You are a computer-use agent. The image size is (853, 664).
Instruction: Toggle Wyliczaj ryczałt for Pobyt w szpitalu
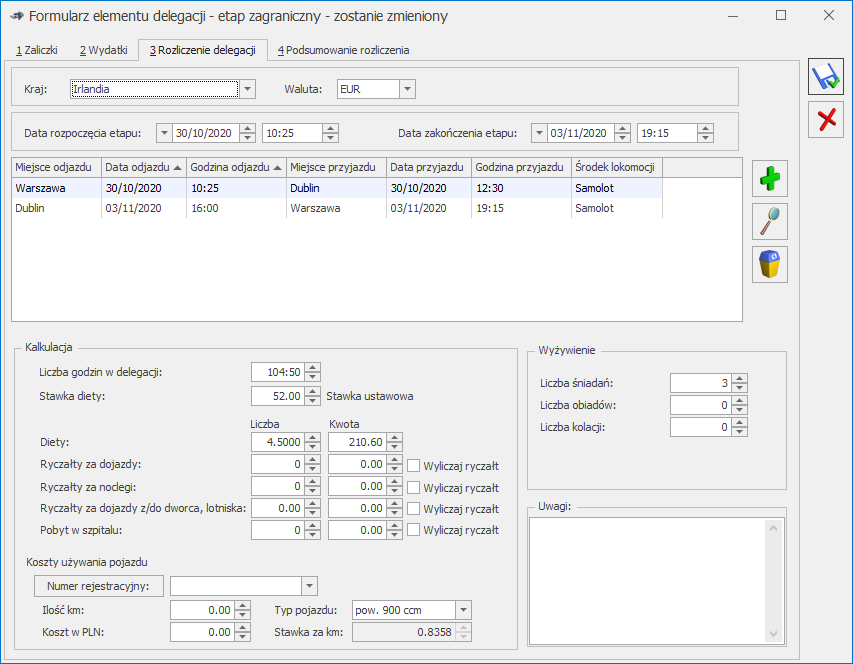tap(414, 530)
